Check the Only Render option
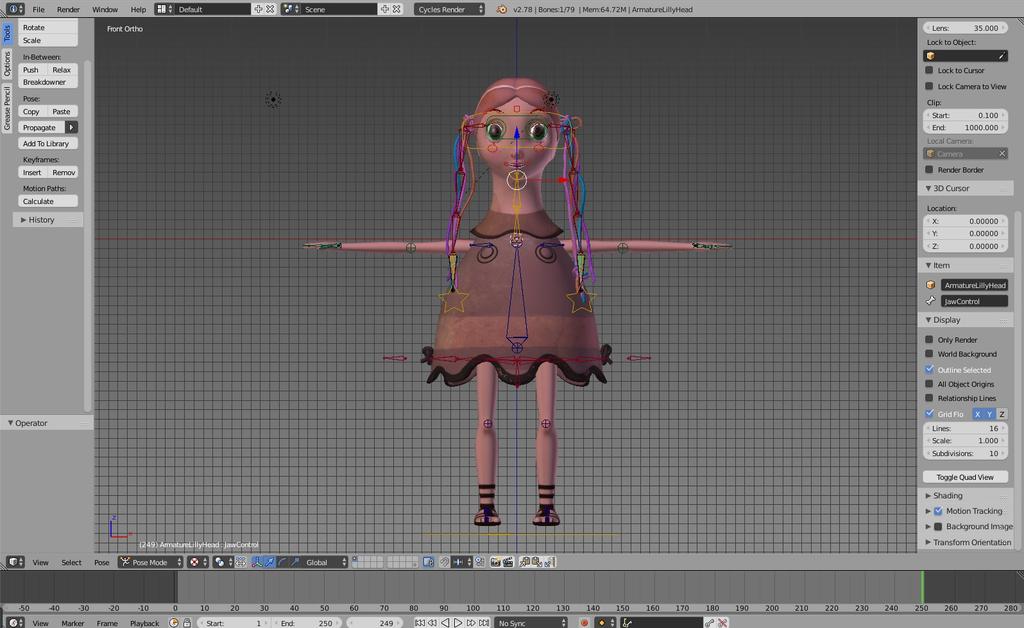 pyautogui.click(x=929, y=339)
